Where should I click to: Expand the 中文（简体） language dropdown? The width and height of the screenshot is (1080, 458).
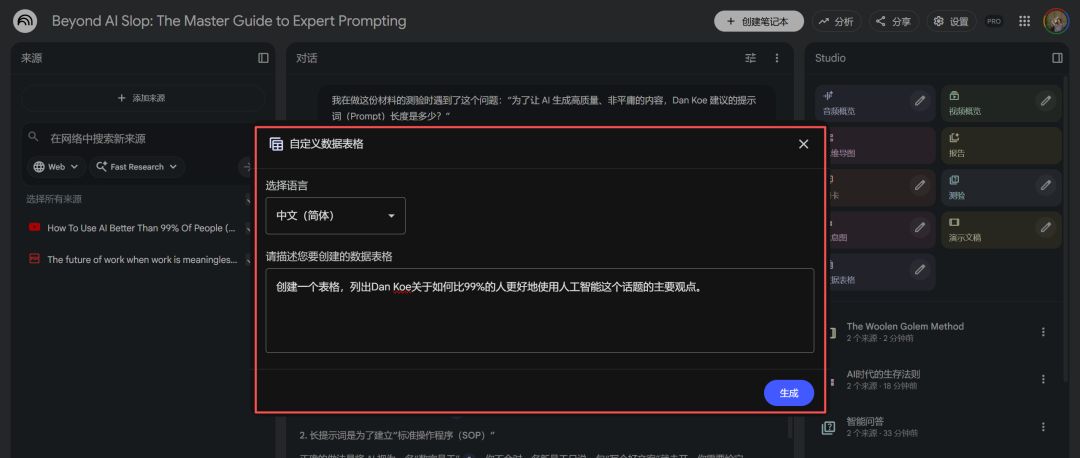(x=335, y=215)
